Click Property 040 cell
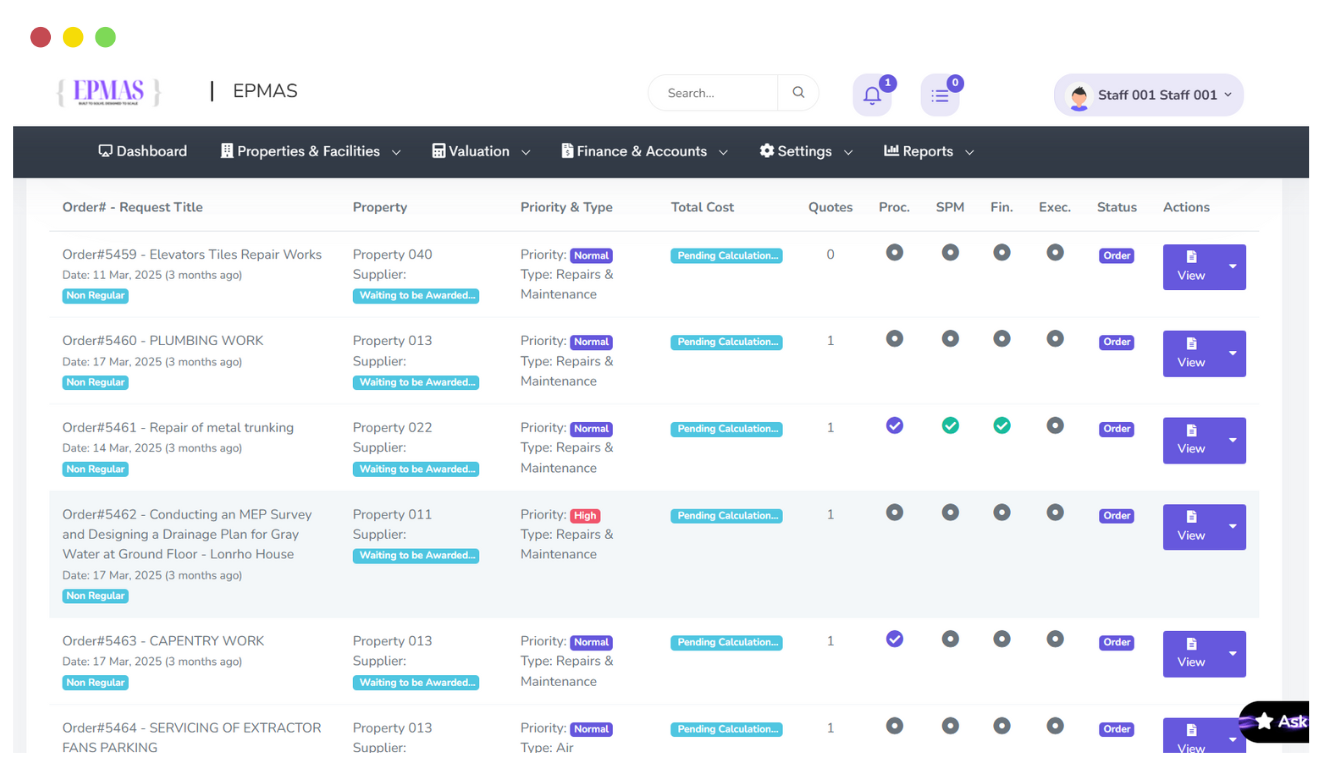Viewport: 1322px width, 764px height. pos(393,254)
